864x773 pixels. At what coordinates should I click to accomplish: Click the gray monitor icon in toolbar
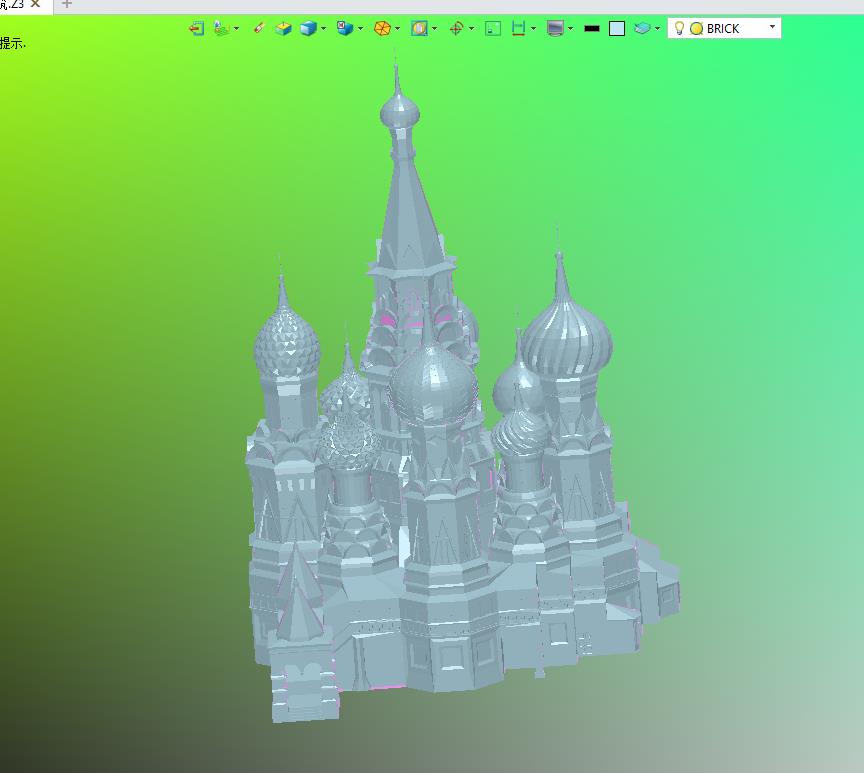pyautogui.click(x=555, y=28)
